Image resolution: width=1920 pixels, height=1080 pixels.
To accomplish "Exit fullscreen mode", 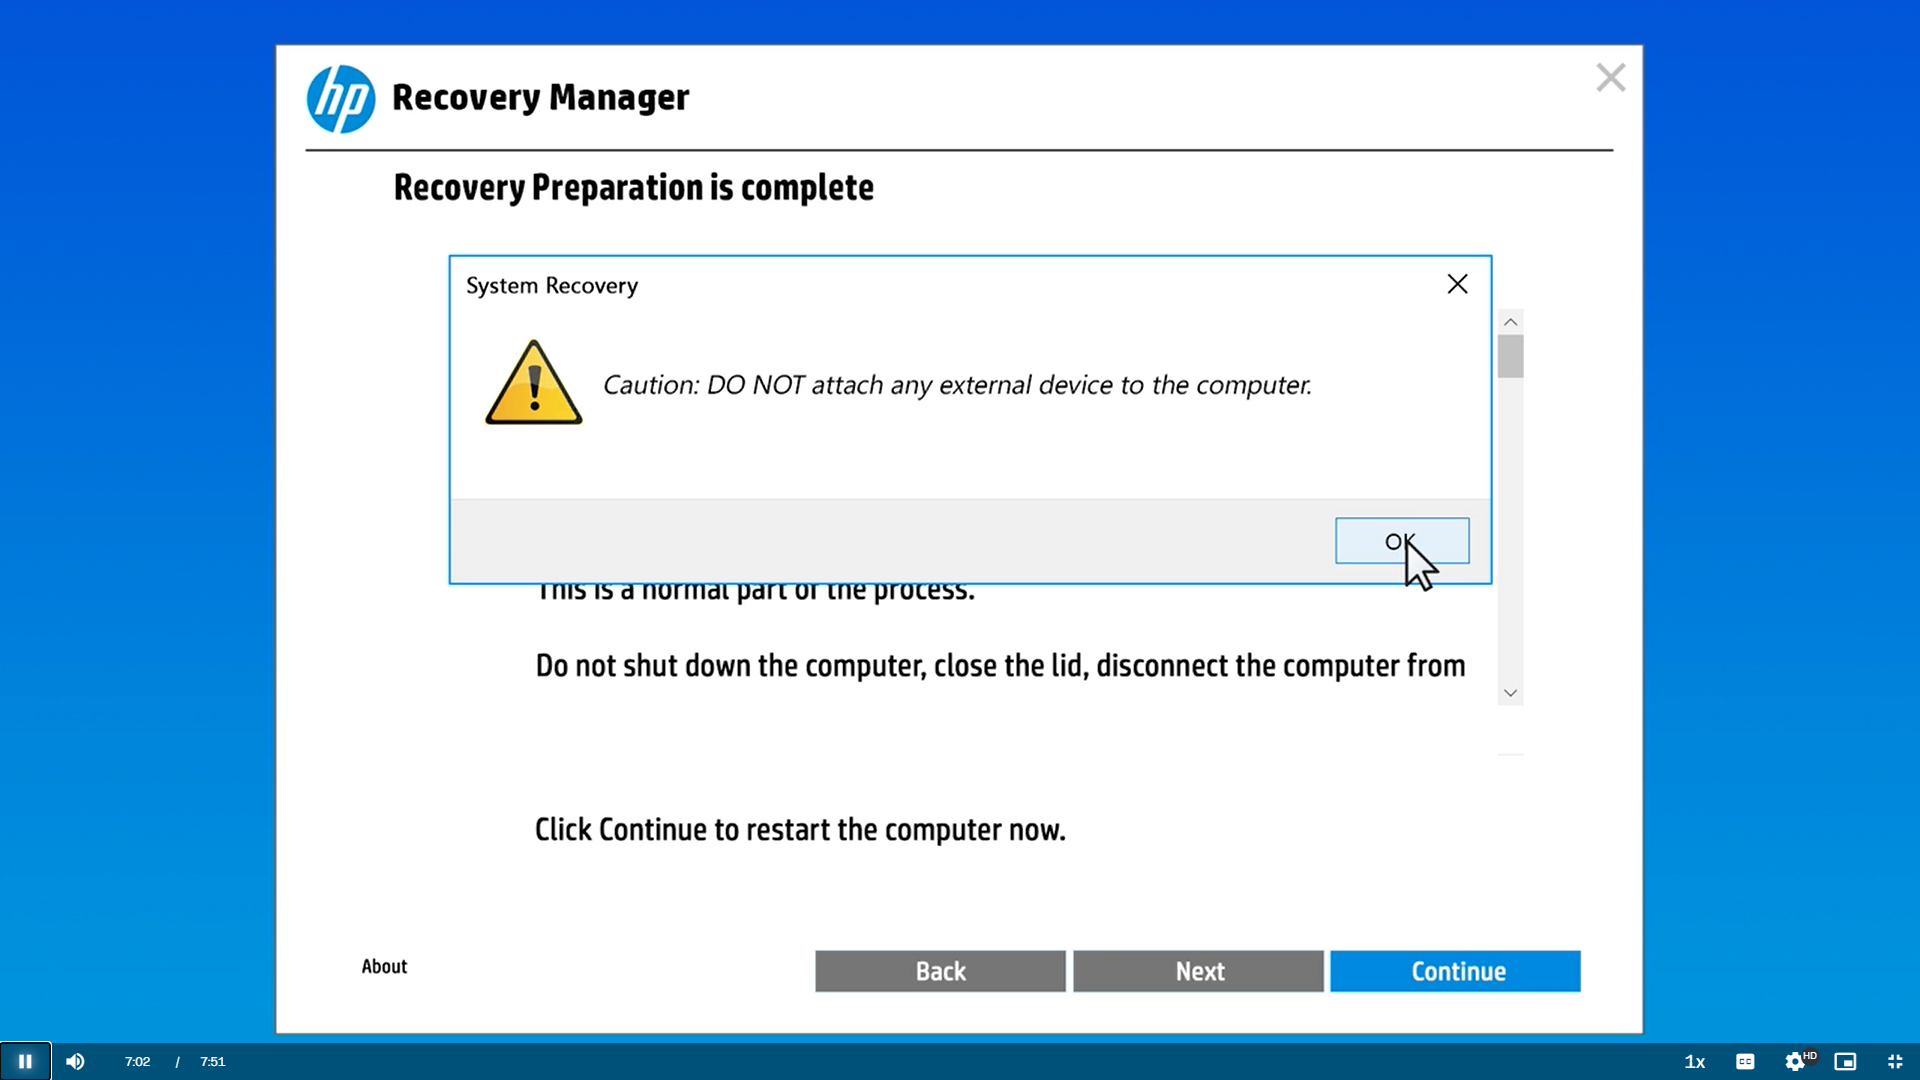I will coord(1895,1061).
